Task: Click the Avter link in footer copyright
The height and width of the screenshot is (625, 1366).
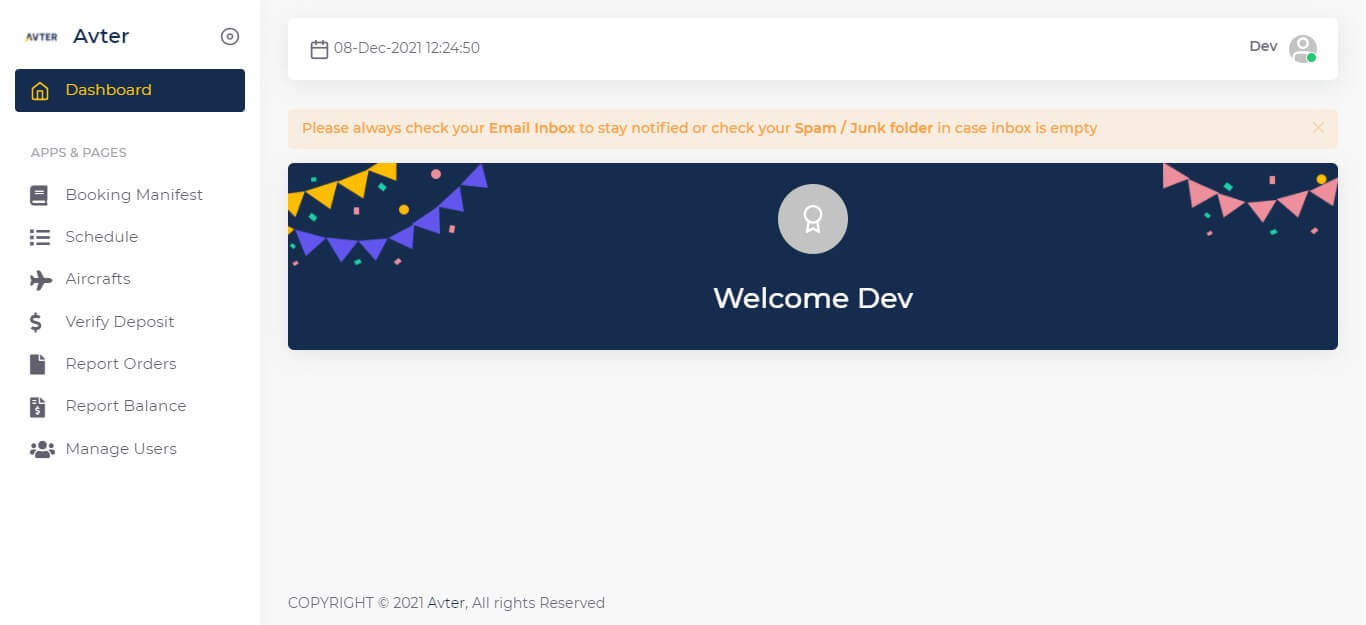Action: 446,603
